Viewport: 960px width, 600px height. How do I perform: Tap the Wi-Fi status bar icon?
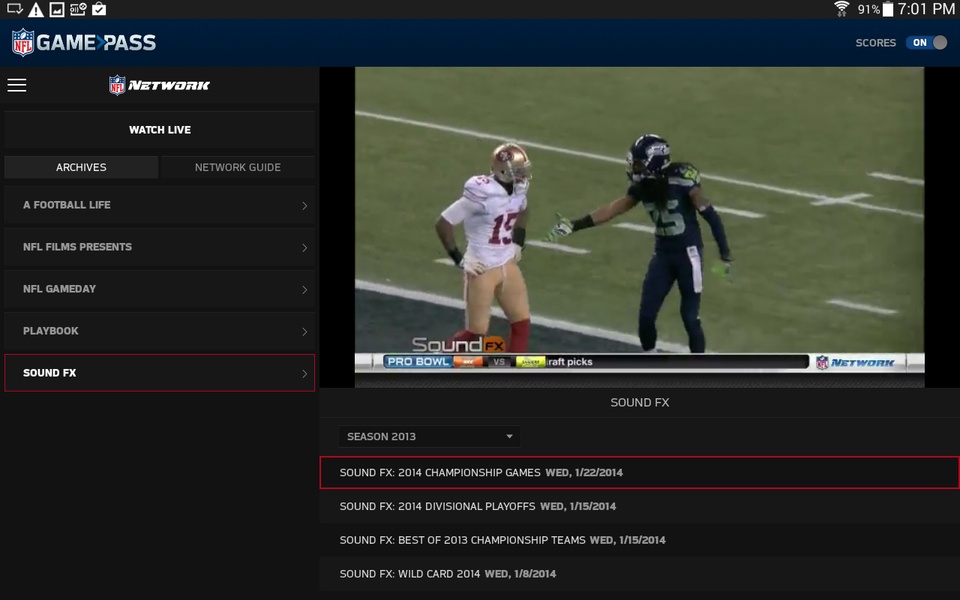(x=841, y=9)
